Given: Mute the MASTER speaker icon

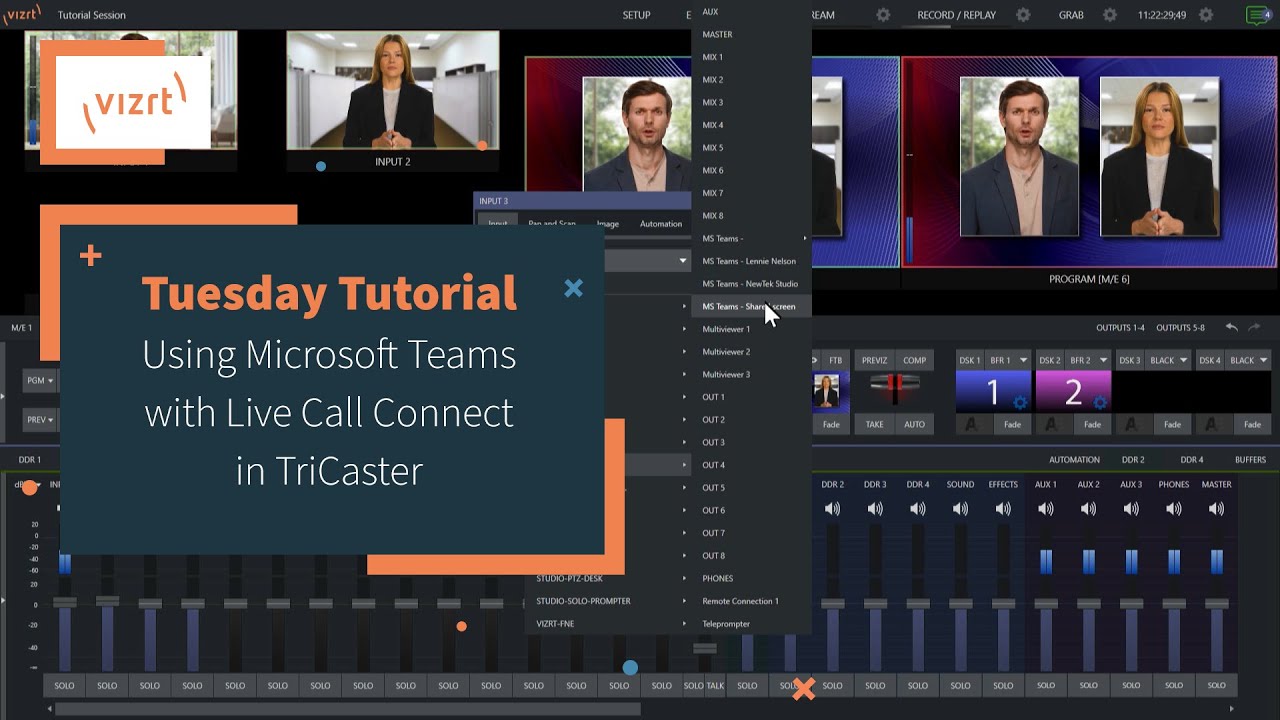Looking at the screenshot, I should click(1216, 509).
